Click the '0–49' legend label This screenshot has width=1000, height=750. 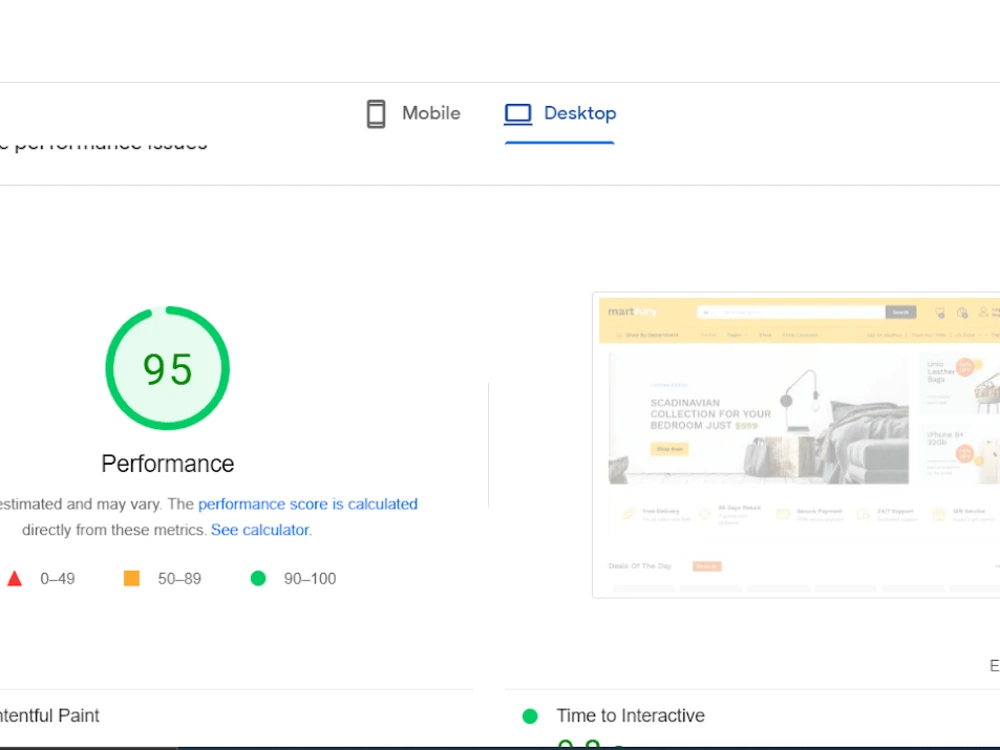(x=57, y=578)
